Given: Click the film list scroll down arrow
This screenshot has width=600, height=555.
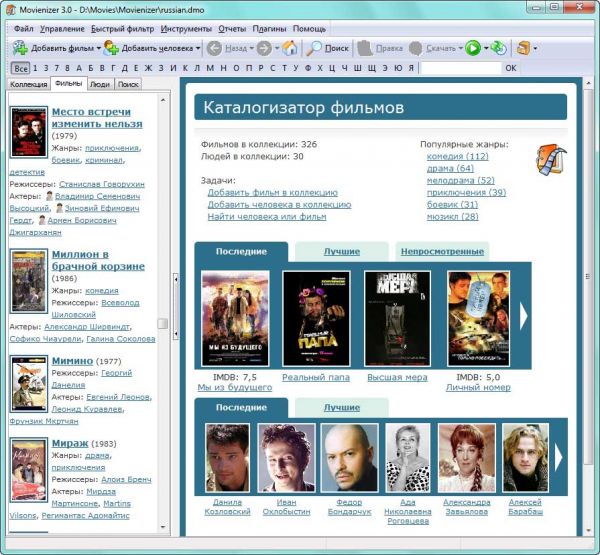Looking at the screenshot, I should point(163,527).
